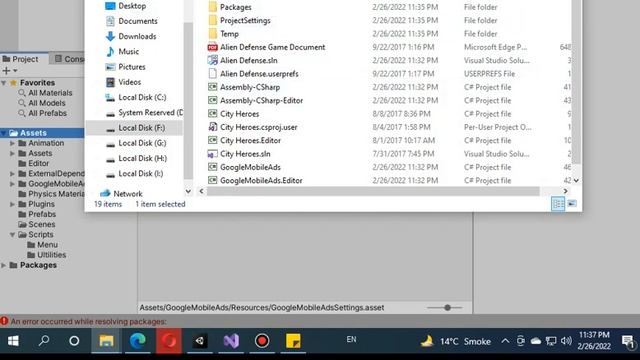Select Local Disk (C:) drive
This screenshot has width=640, height=360.
coord(142,98)
